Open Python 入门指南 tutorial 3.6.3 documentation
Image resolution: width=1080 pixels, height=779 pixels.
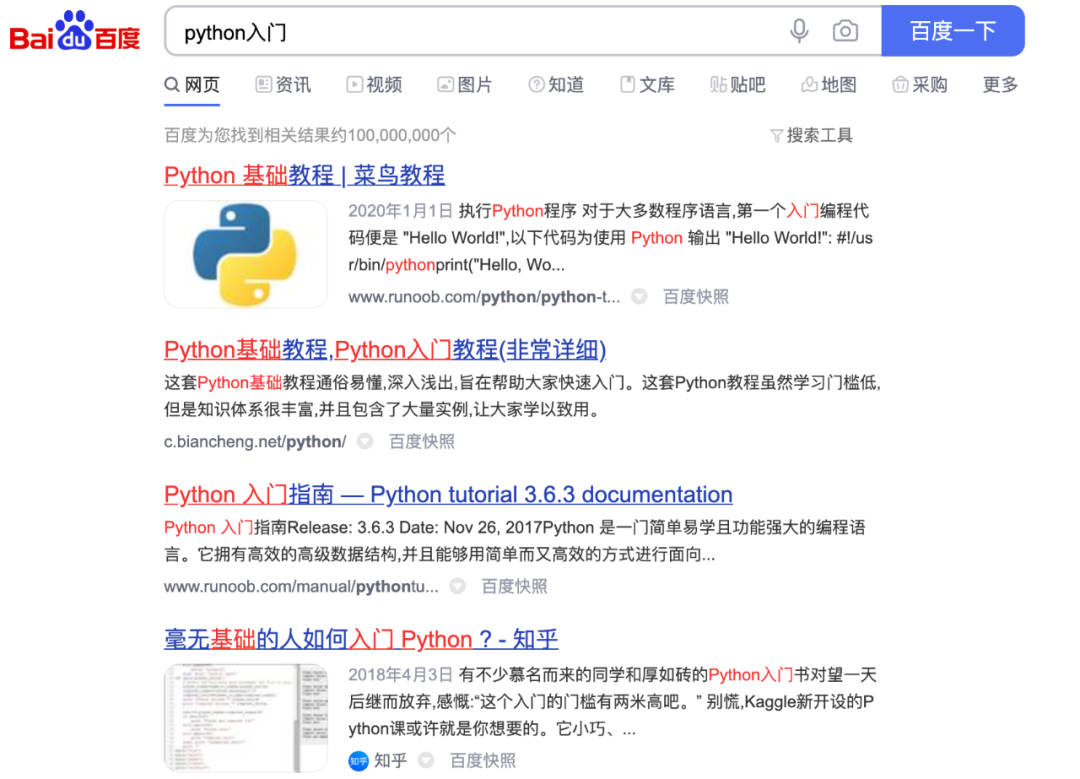point(448,495)
